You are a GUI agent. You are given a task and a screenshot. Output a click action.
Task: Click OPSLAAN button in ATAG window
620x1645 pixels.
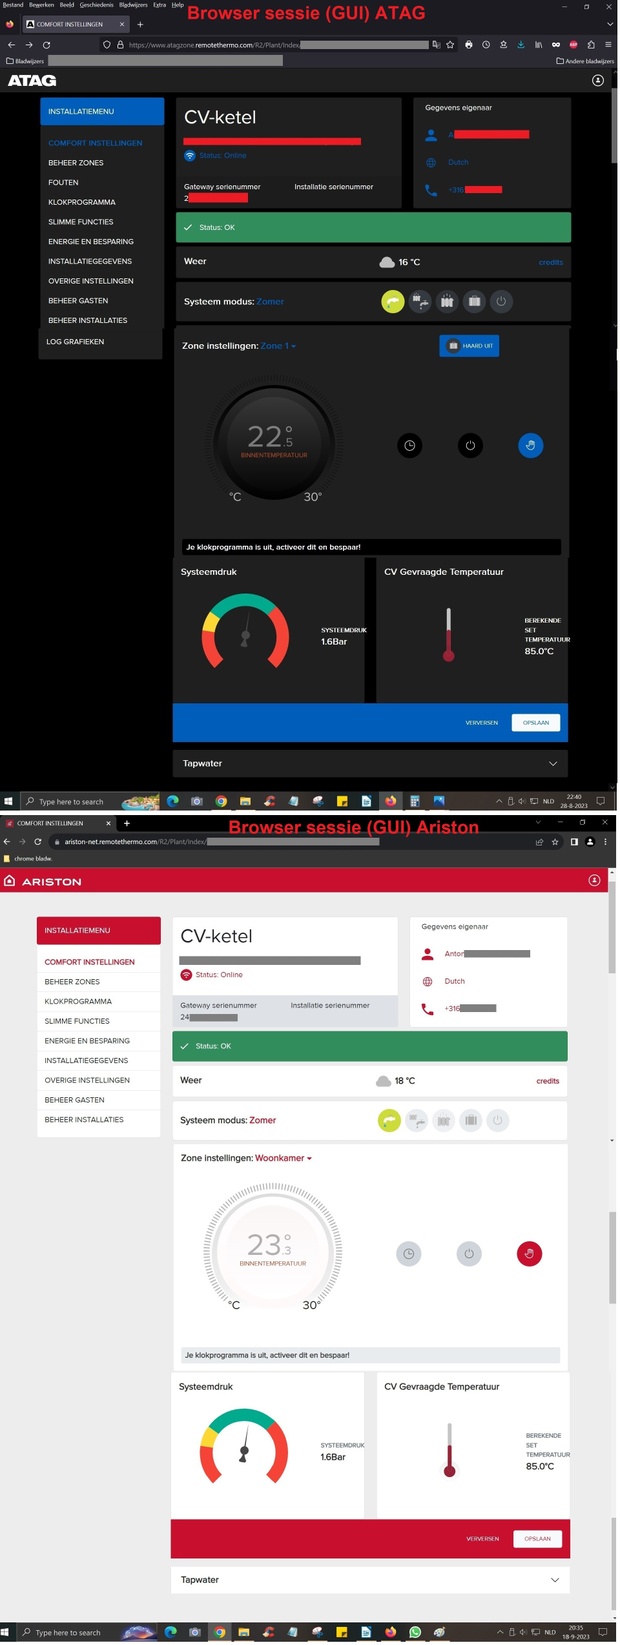click(536, 722)
